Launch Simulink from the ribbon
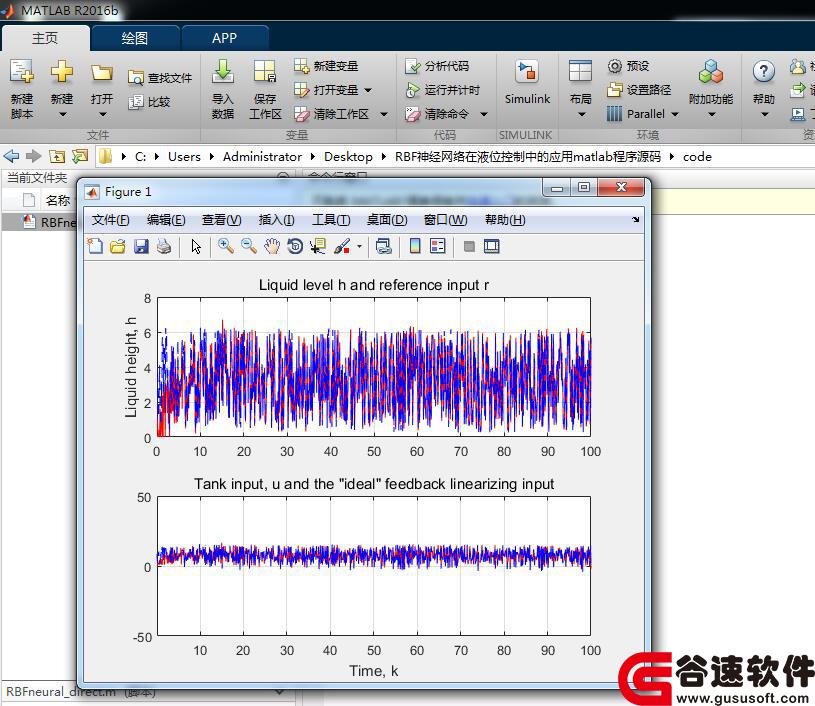Viewport: 815px width, 706px height. (527, 83)
